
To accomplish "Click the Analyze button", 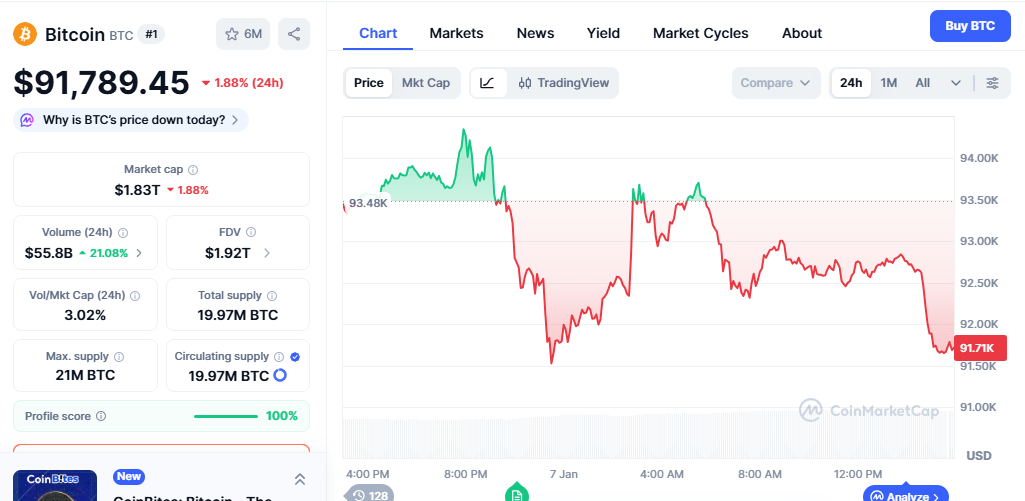I will tap(905, 495).
